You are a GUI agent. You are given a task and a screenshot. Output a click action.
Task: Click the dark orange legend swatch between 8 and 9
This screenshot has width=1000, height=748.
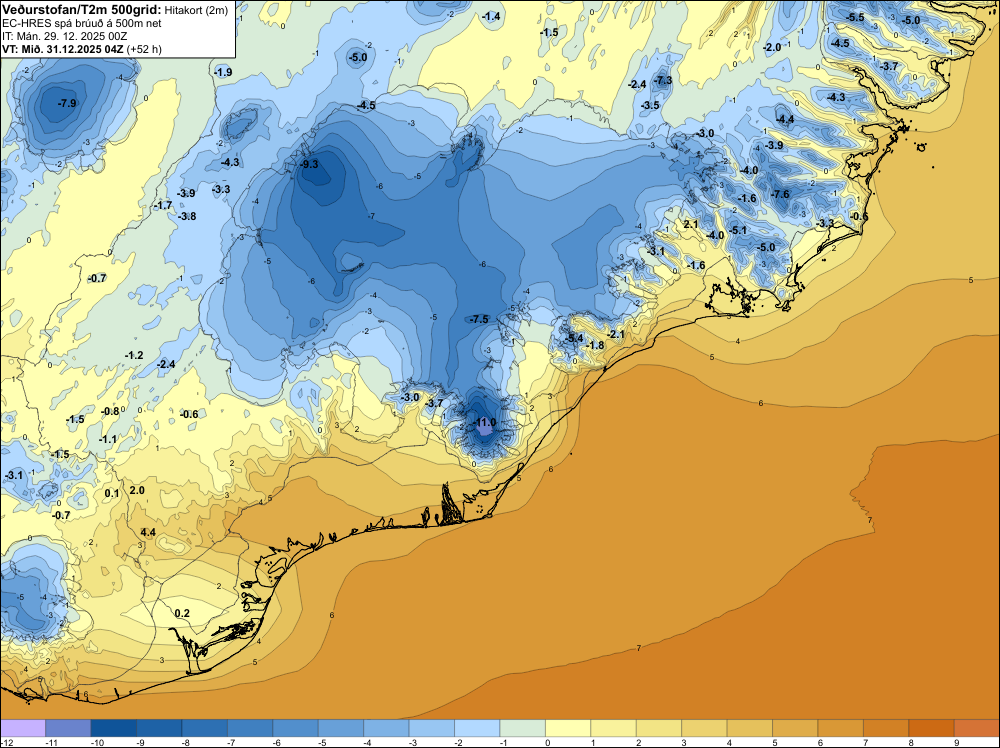point(932,728)
